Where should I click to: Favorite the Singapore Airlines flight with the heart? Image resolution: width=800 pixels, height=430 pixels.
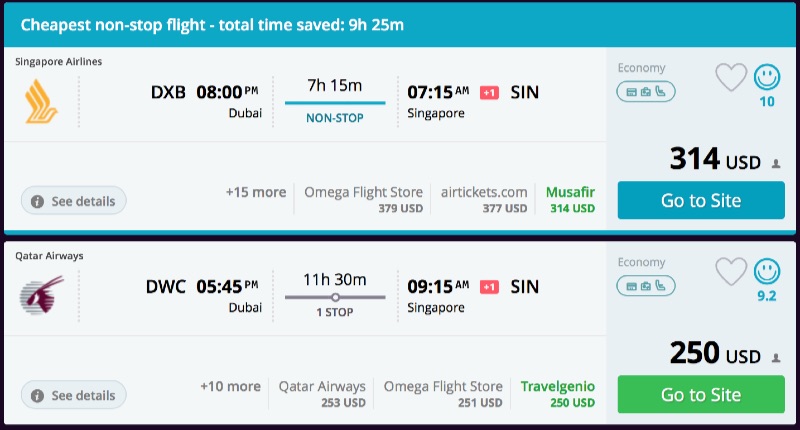click(731, 77)
